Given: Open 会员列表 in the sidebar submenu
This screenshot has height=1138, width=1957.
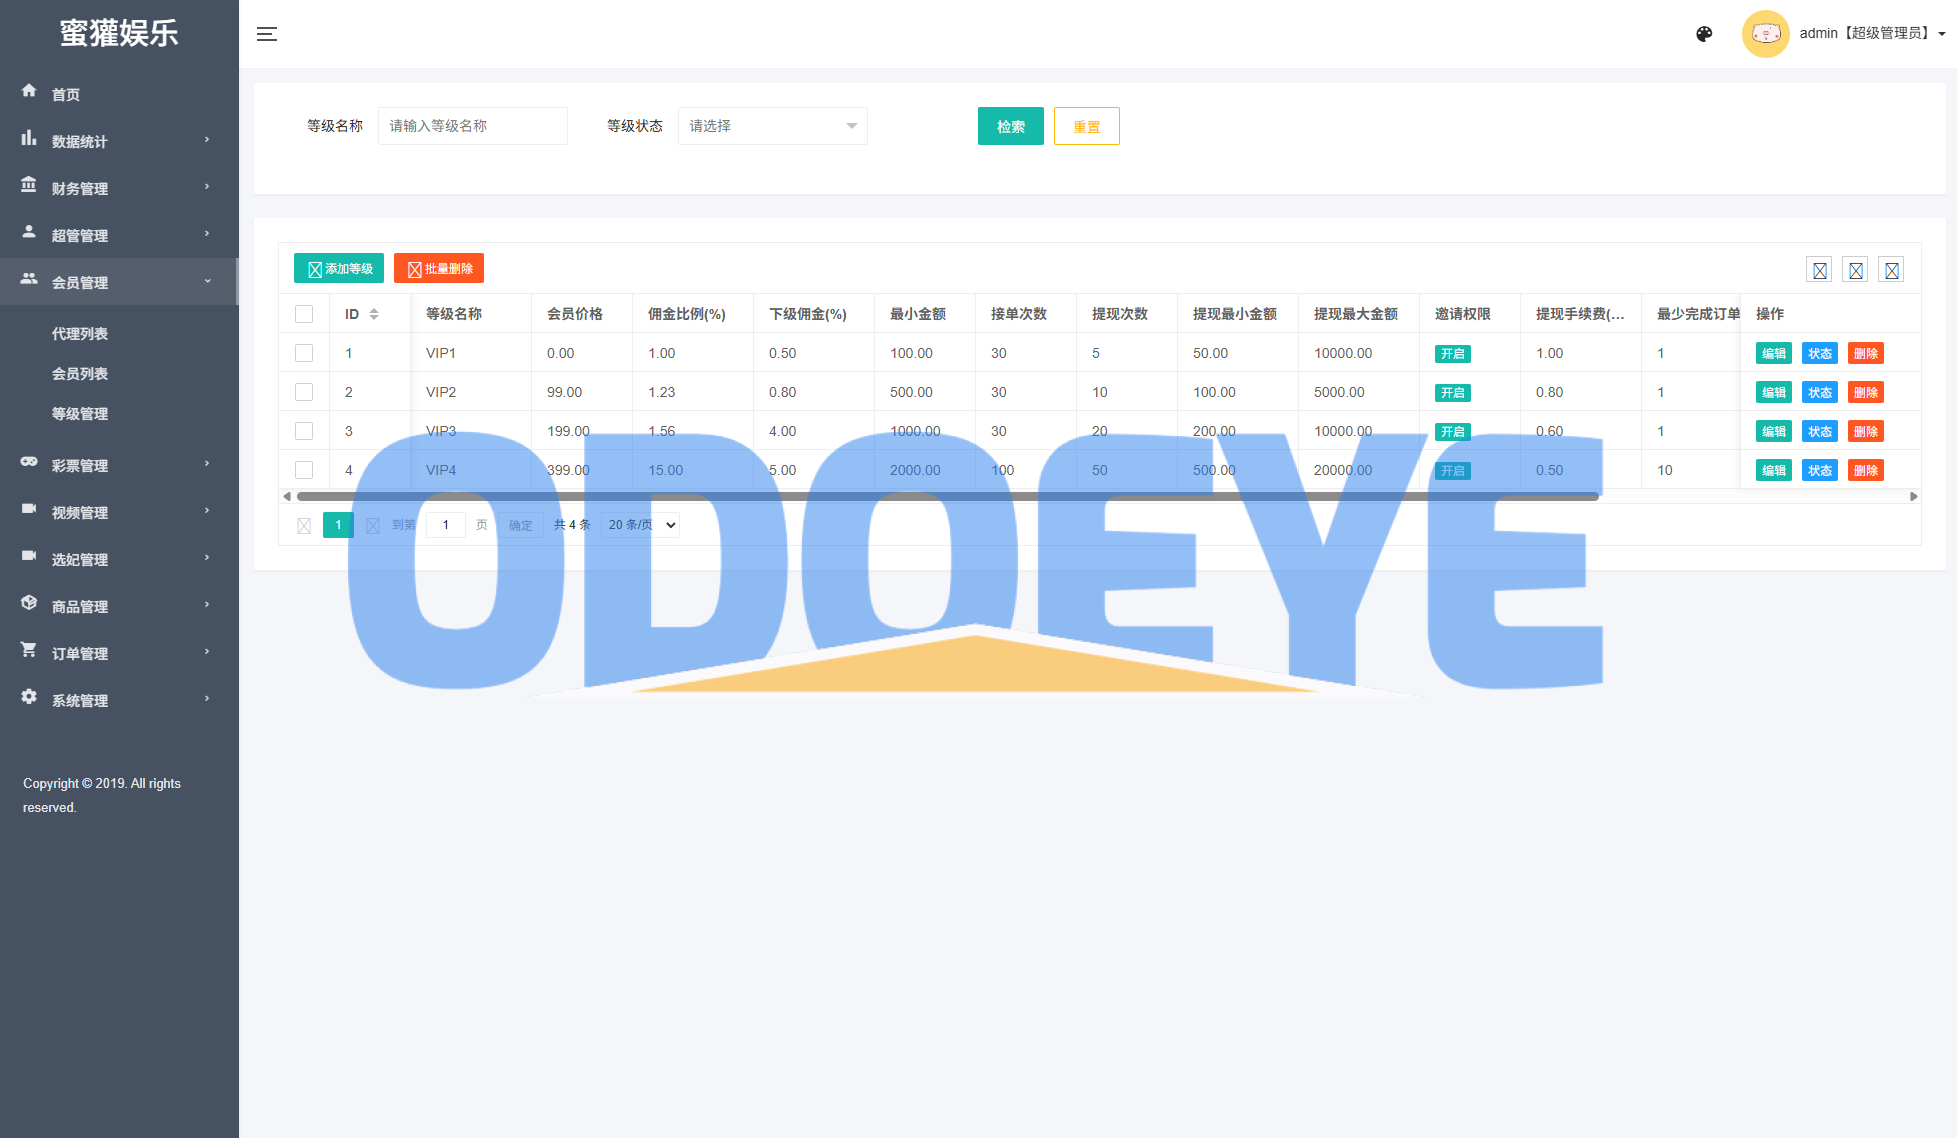Looking at the screenshot, I should point(80,374).
